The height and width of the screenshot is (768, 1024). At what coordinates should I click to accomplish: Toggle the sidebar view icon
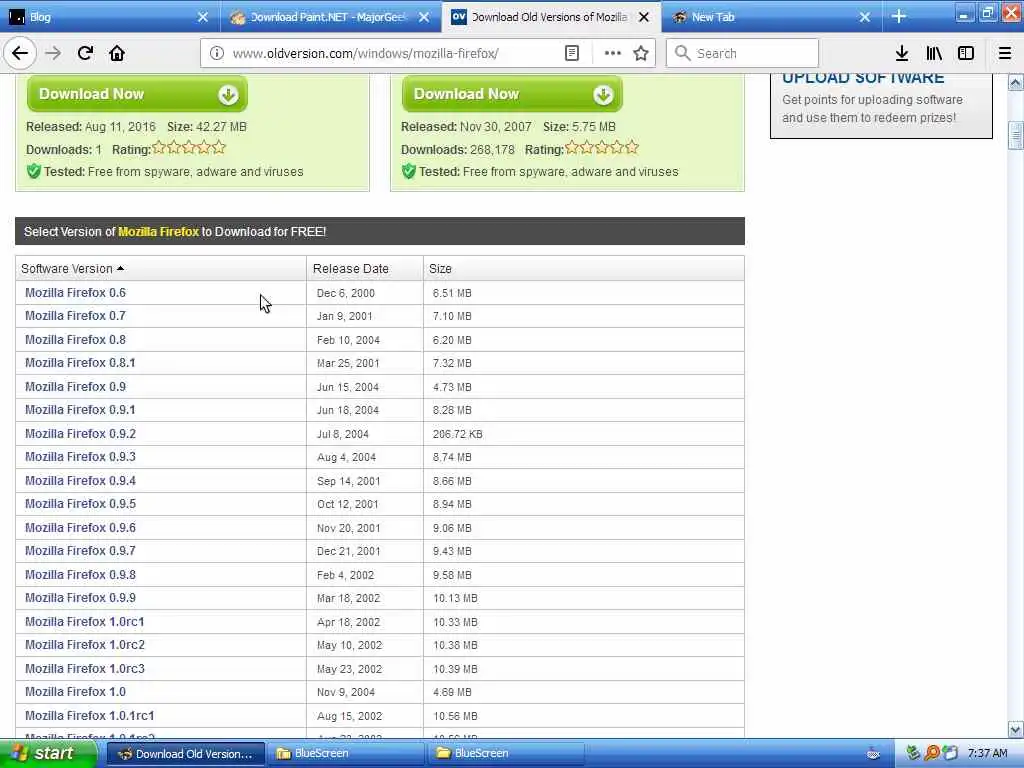click(966, 54)
